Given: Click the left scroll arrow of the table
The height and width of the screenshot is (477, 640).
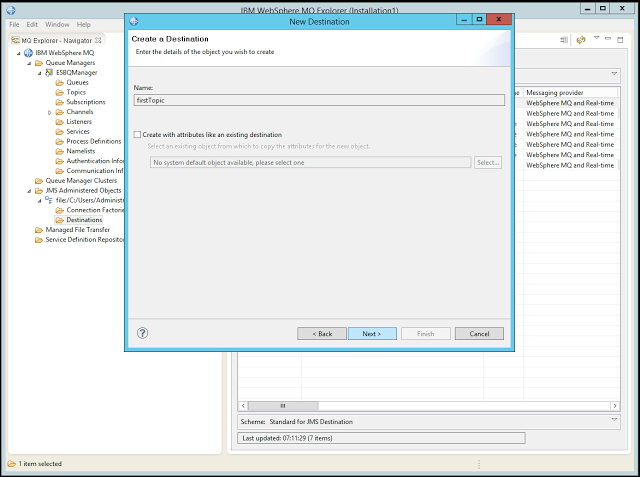Looking at the screenshot, I should (243, 406).
